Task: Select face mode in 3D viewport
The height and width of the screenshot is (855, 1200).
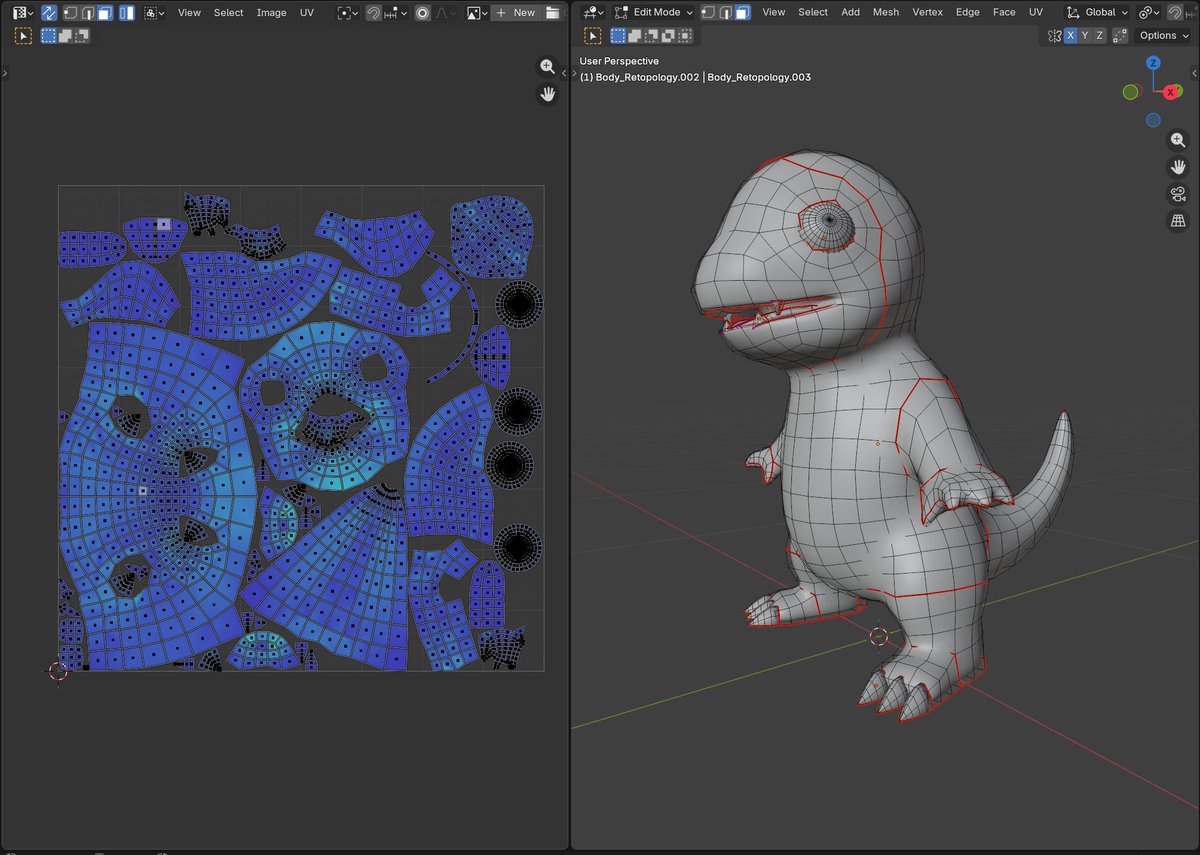Action: coord(744,12)
